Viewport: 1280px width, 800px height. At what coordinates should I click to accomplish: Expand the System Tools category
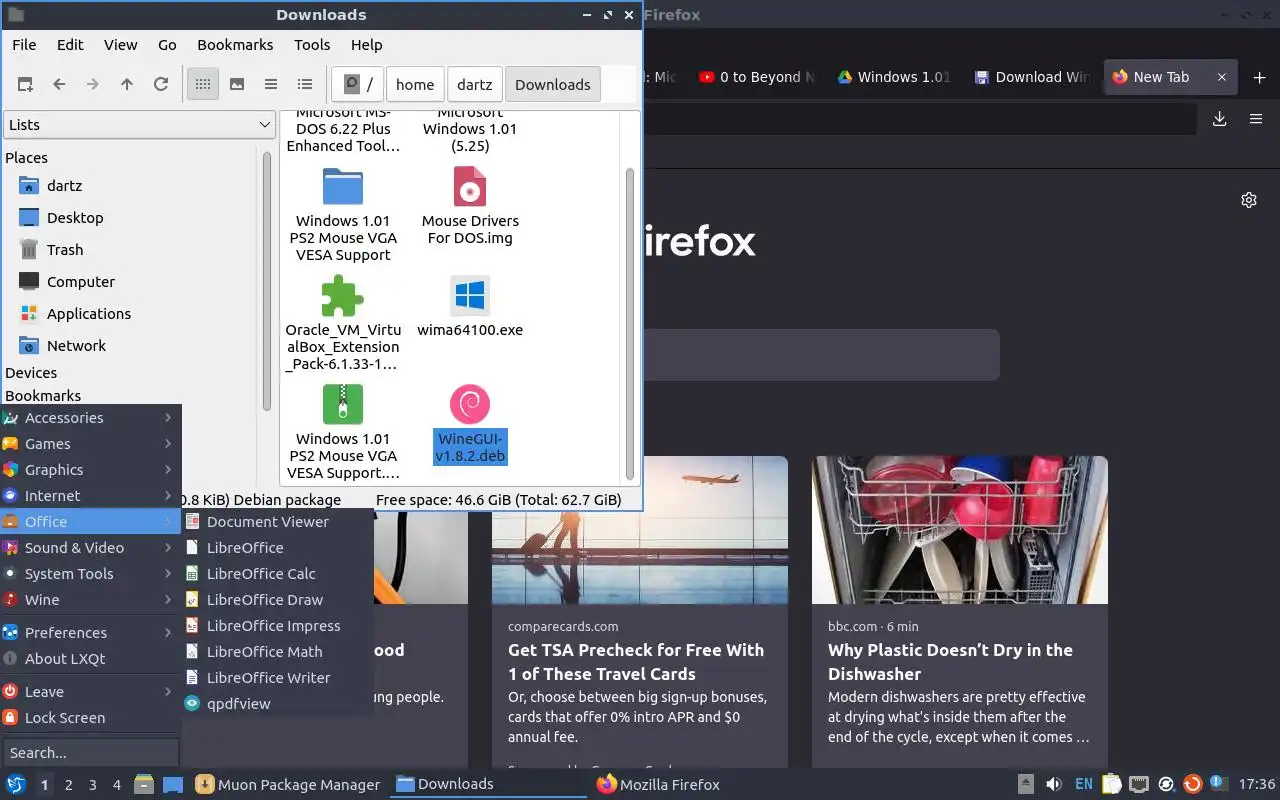point(90,574)
